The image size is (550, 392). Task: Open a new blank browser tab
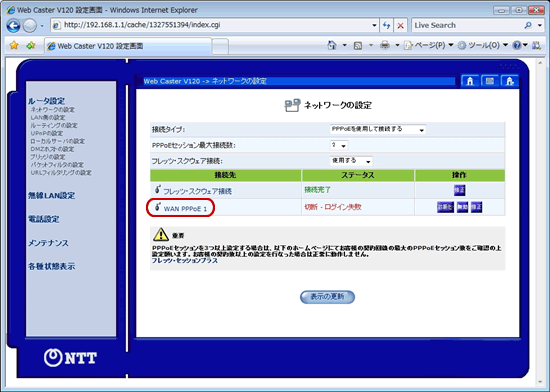pyautogui.click(x=220, y=47)
